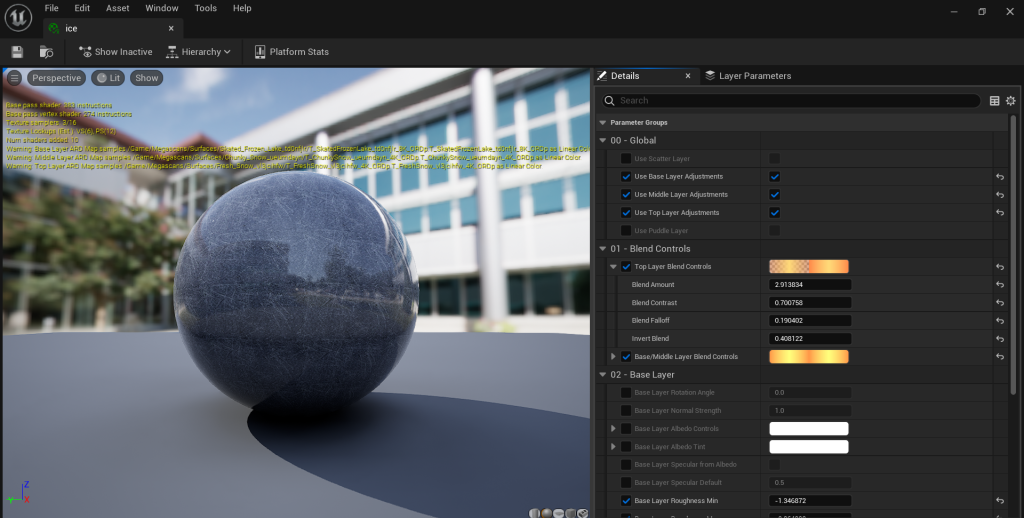Switch preview mesh to plane
1024x518 pixels.
(559, 513)
